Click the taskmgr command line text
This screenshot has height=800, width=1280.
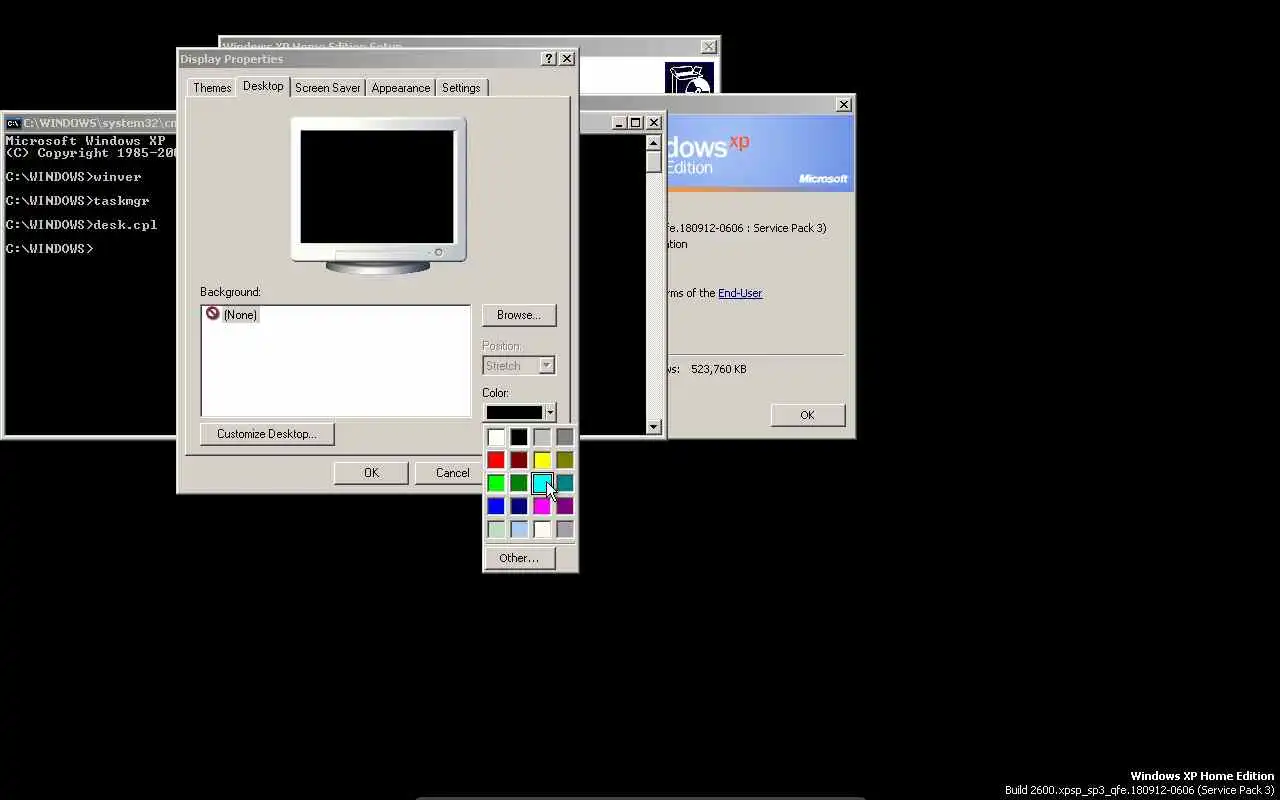tap(121, 201)
